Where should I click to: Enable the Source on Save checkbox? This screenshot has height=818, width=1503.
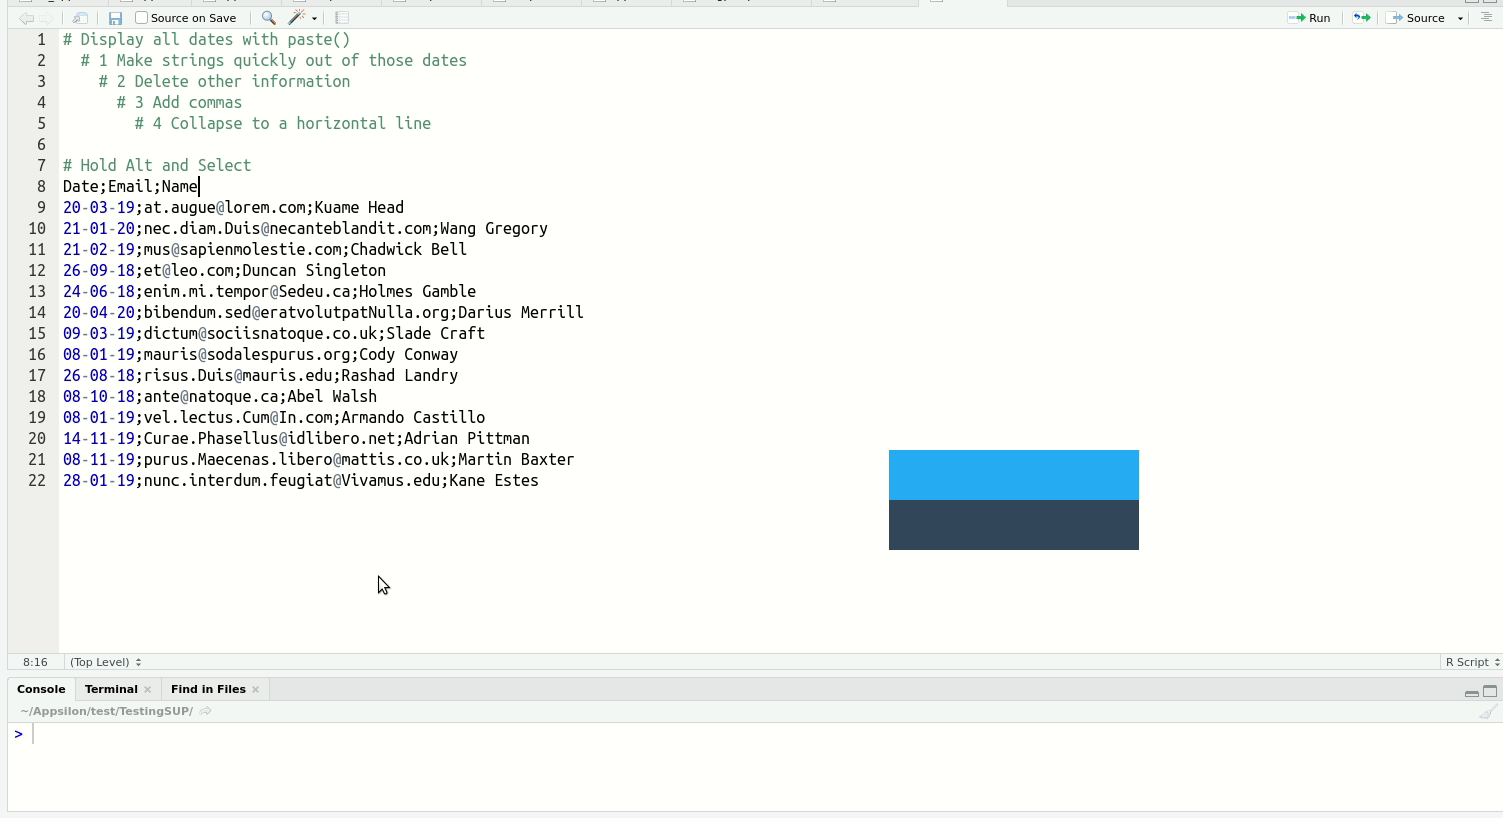tap(142, 18)
